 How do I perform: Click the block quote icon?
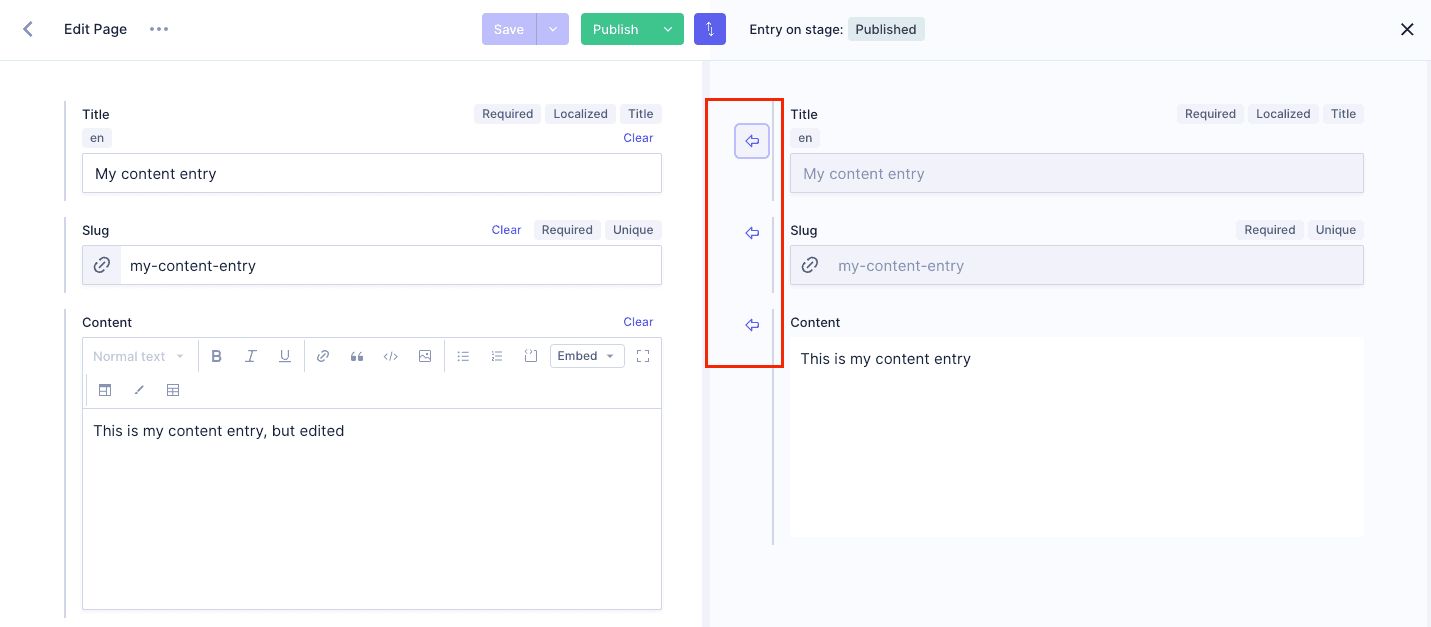pyautogui.click(x=357, y=356)
